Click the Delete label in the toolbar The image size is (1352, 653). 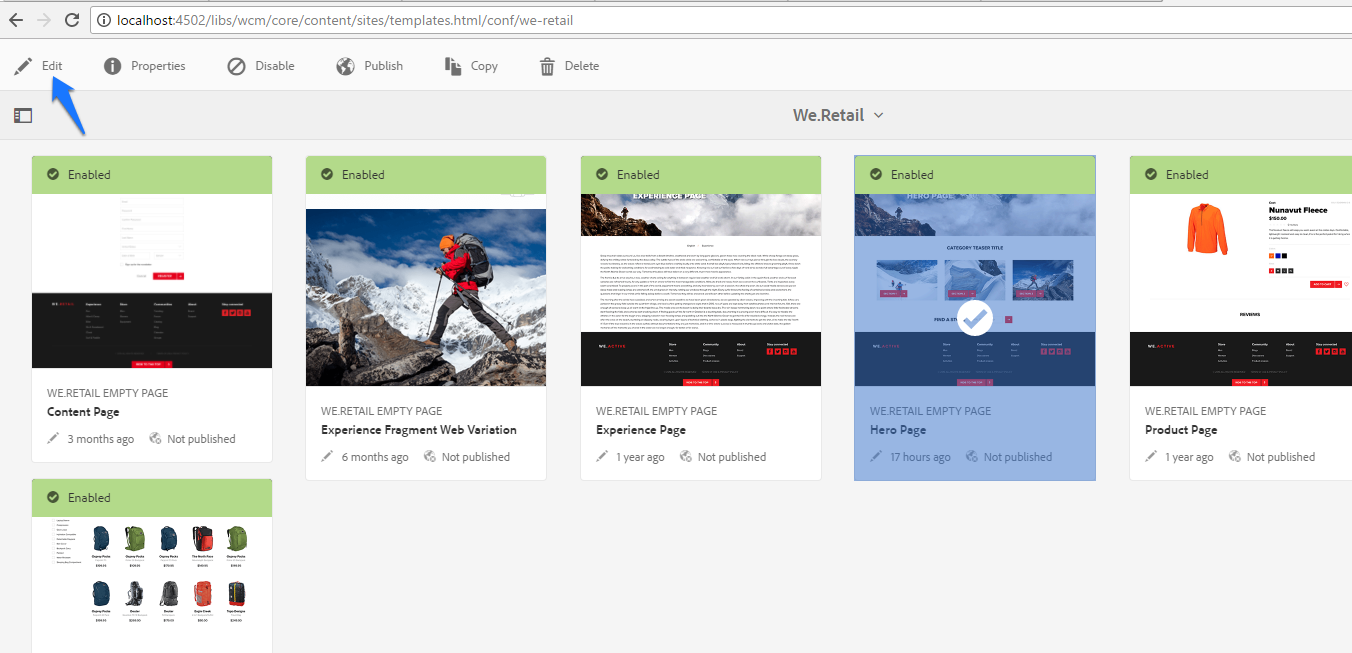[x=582, y=66]
